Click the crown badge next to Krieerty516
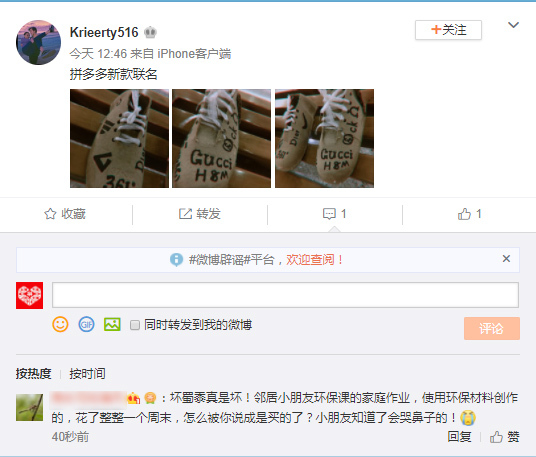The image size is (536, 457). point(150,32)
